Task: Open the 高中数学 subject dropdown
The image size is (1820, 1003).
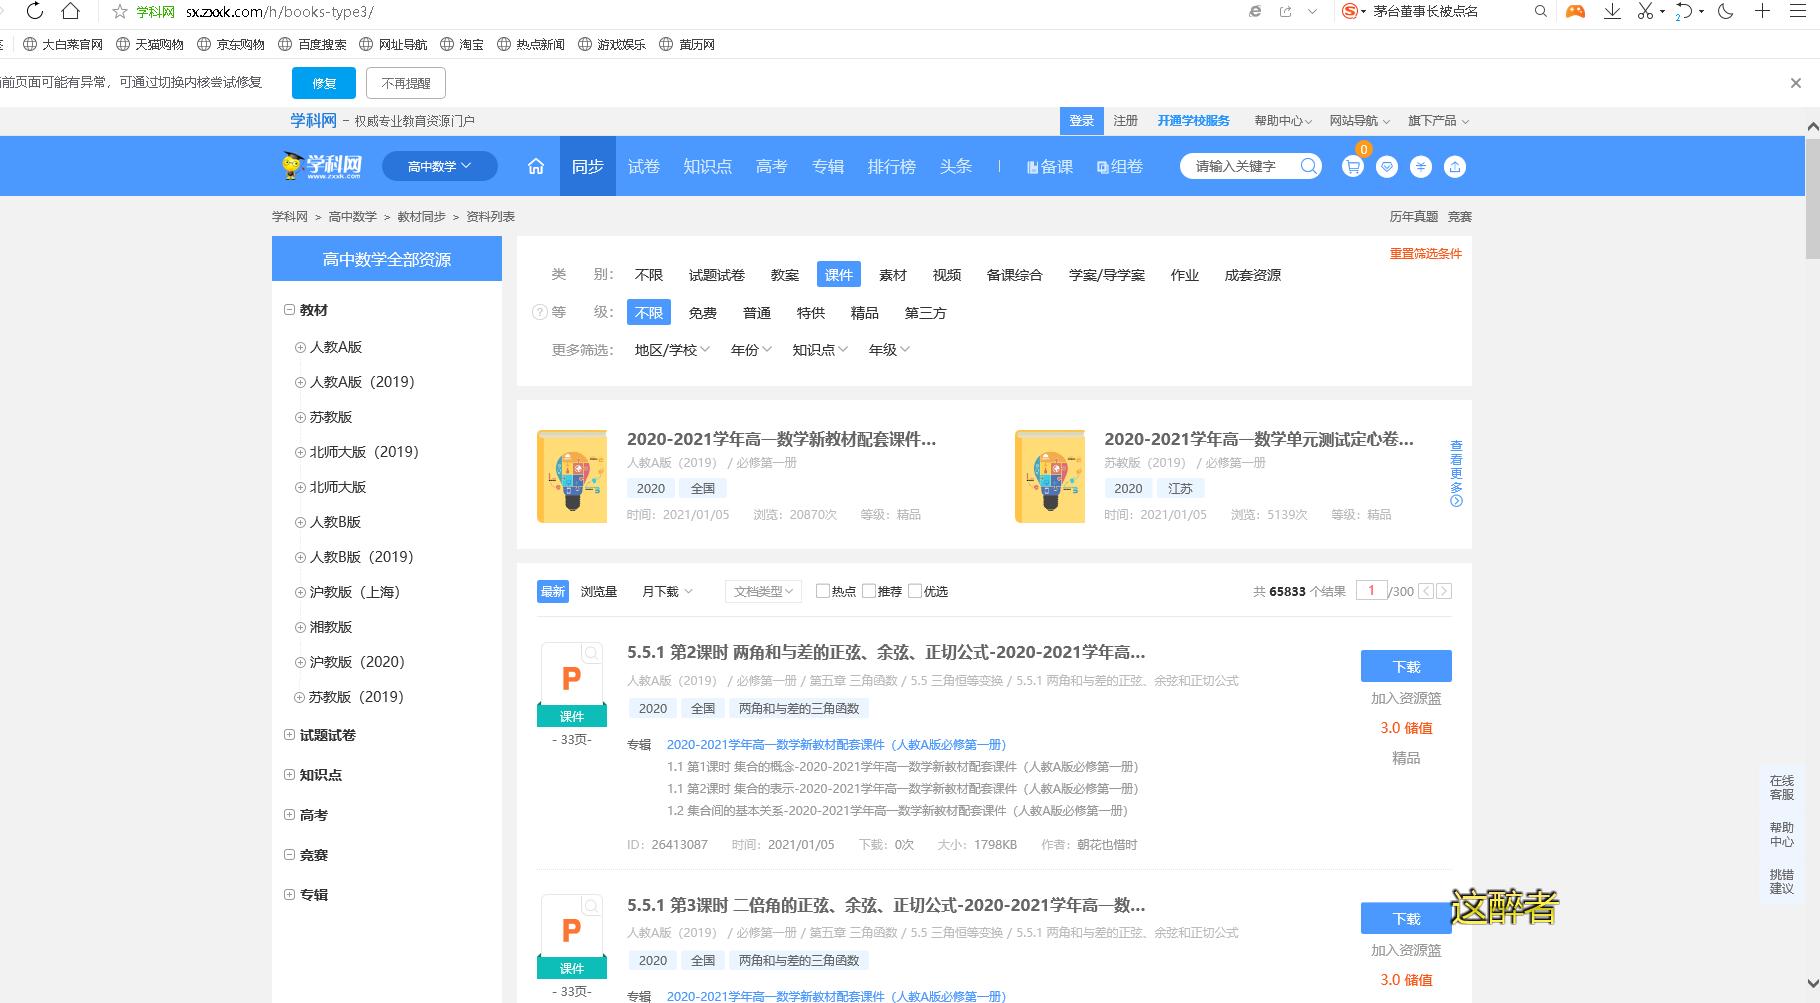Action: [439, 166]
